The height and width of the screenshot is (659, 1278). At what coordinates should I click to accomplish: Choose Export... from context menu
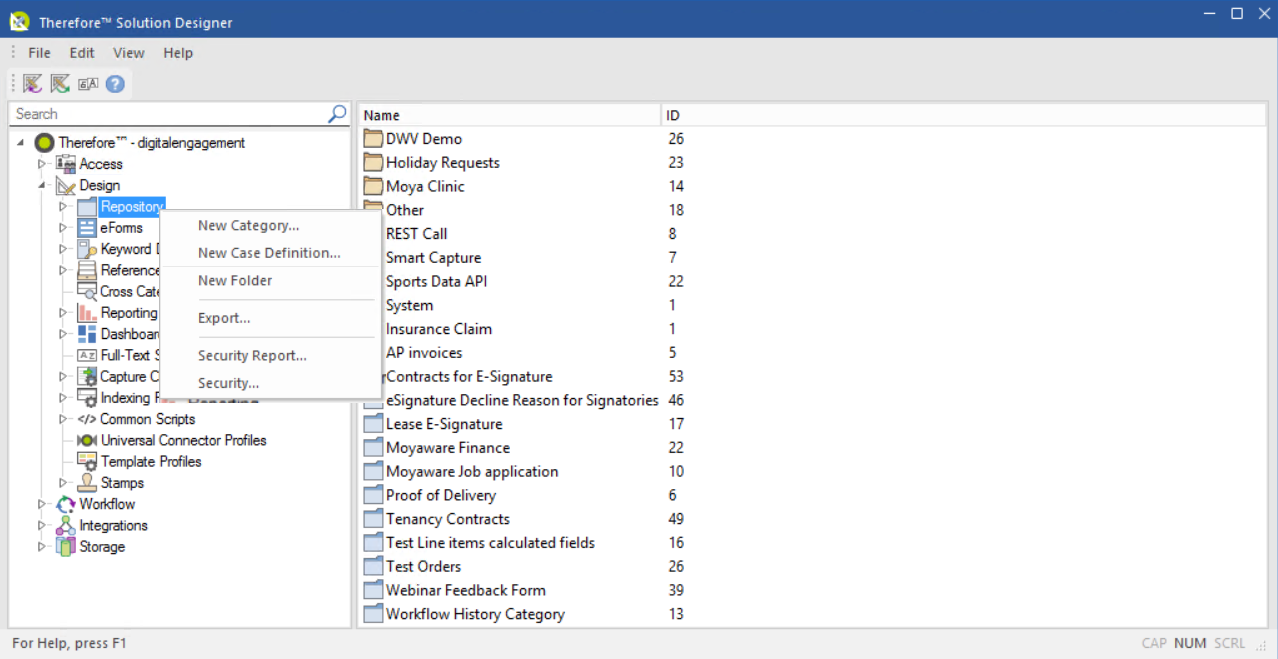pyautogui.click(x=224, y=318)
